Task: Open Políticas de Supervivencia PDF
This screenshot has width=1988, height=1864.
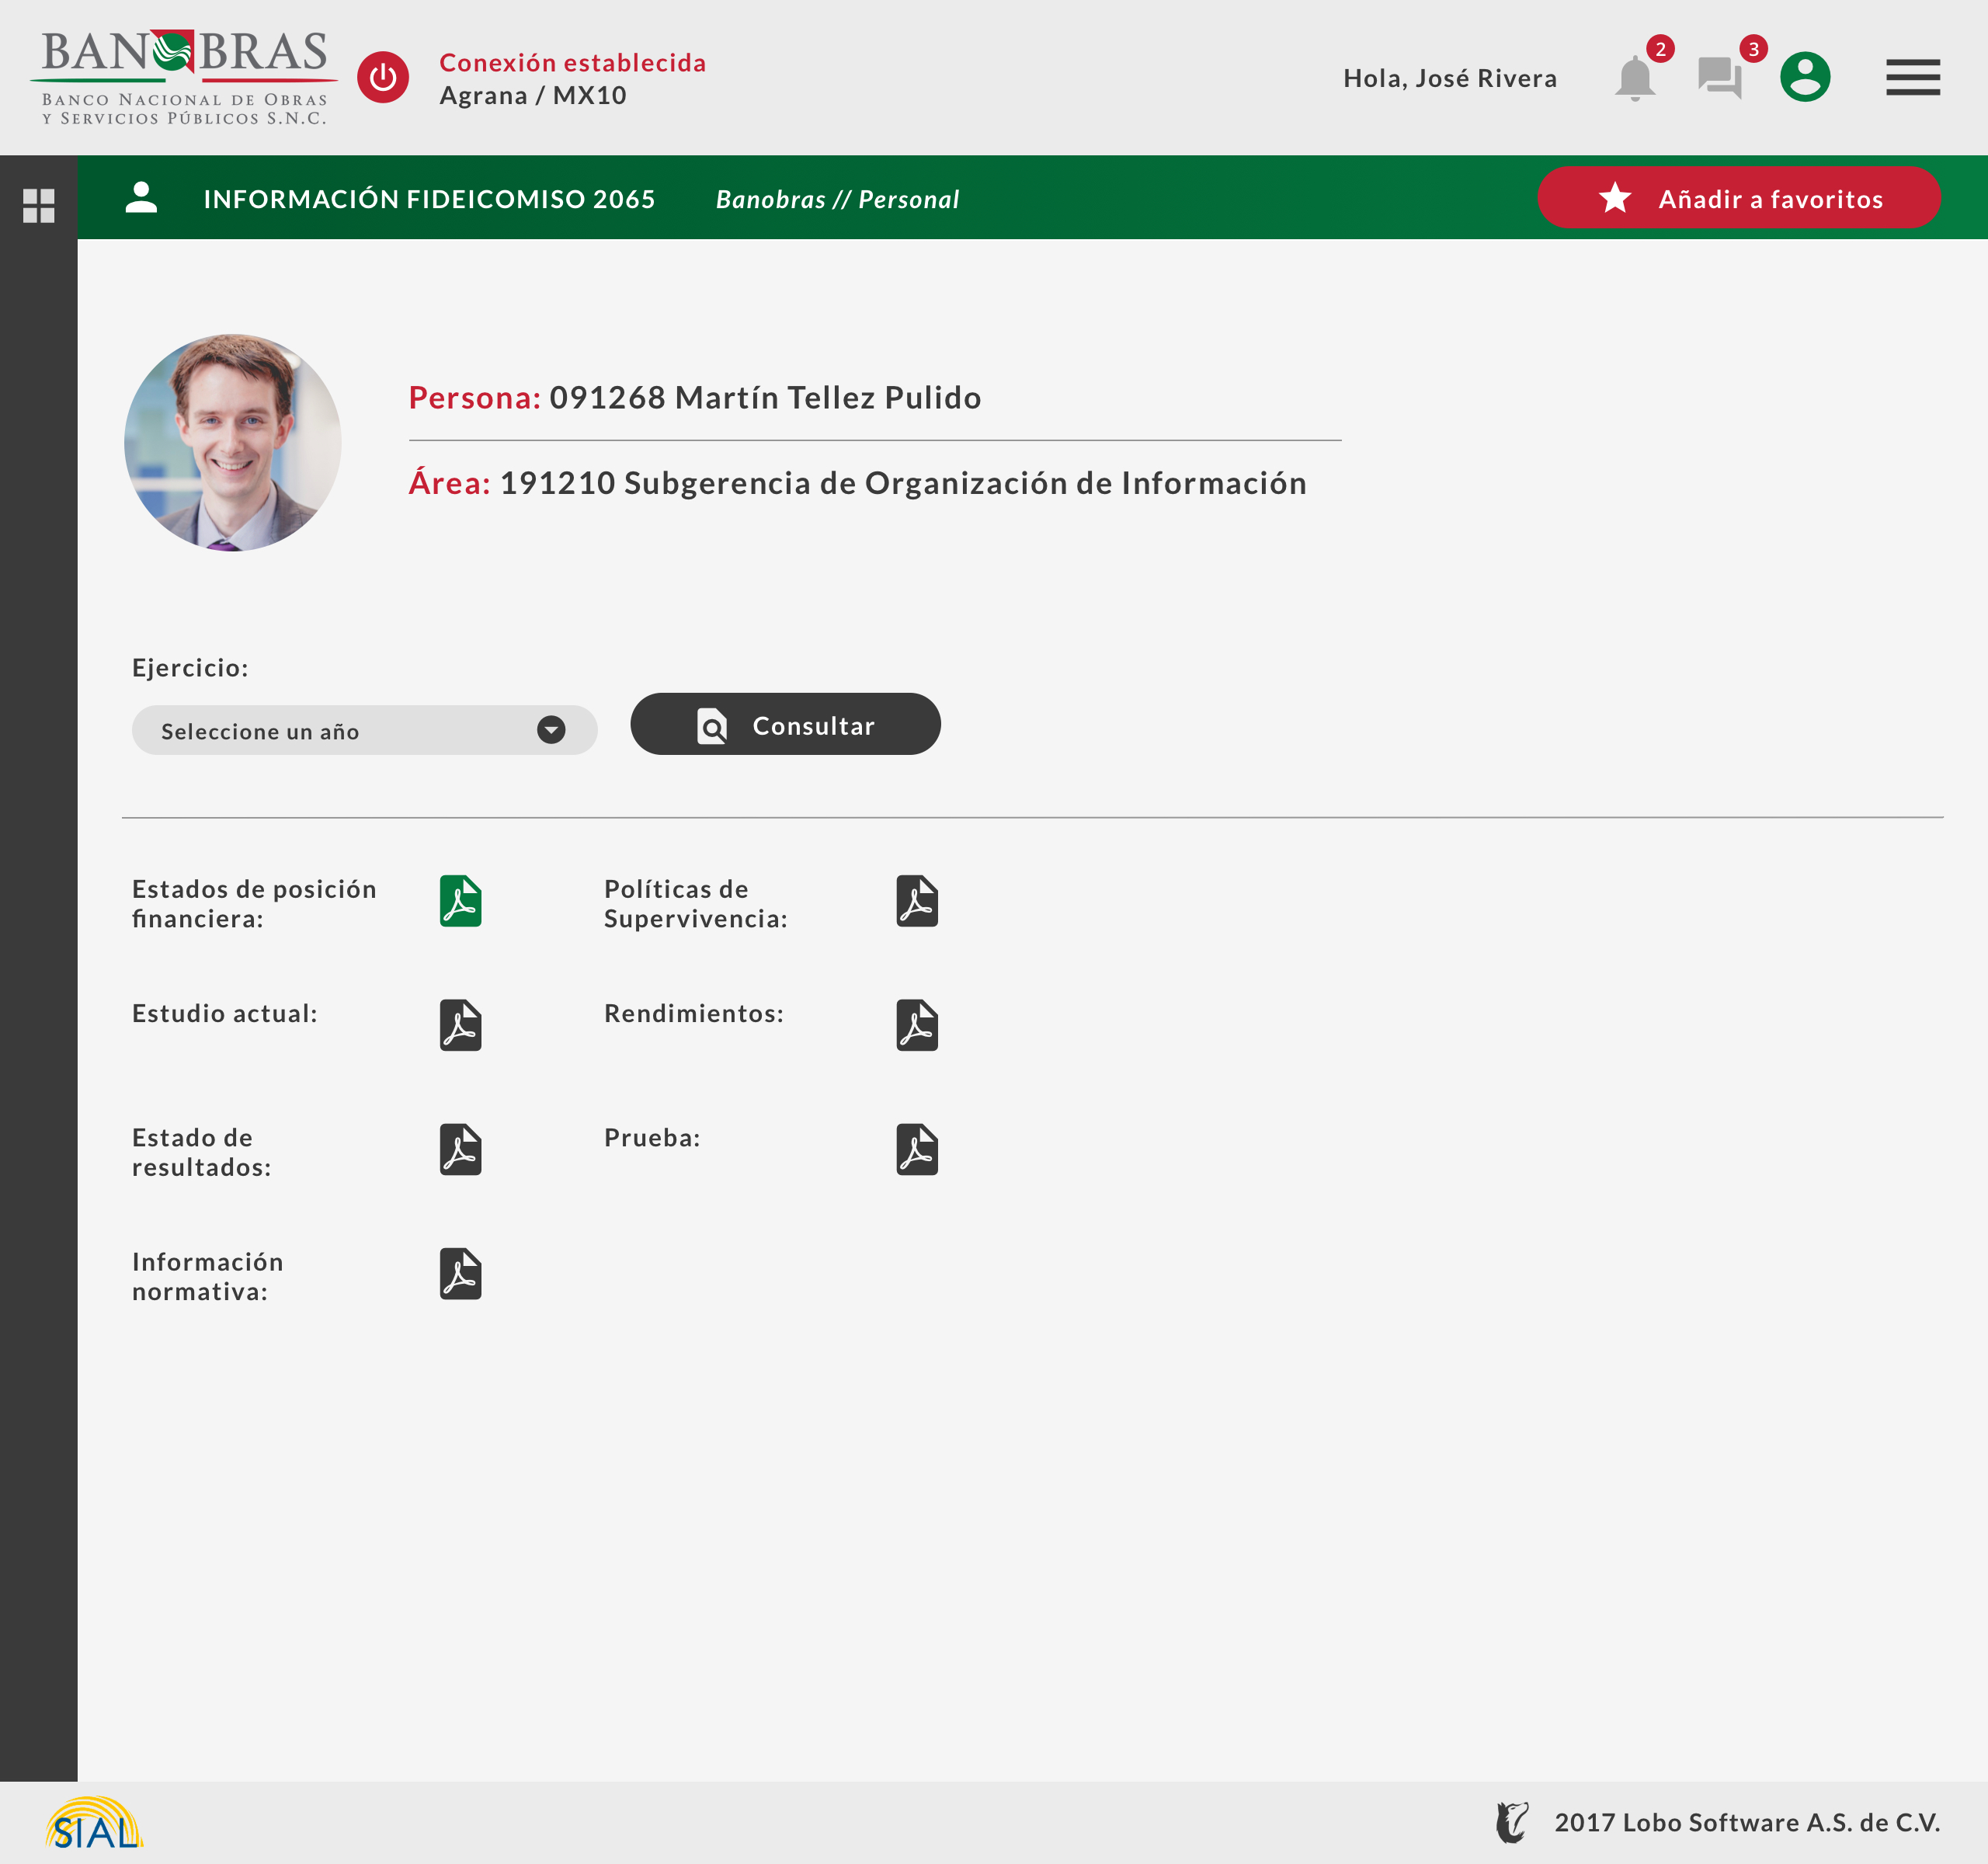Action: [x=916, y=901]
